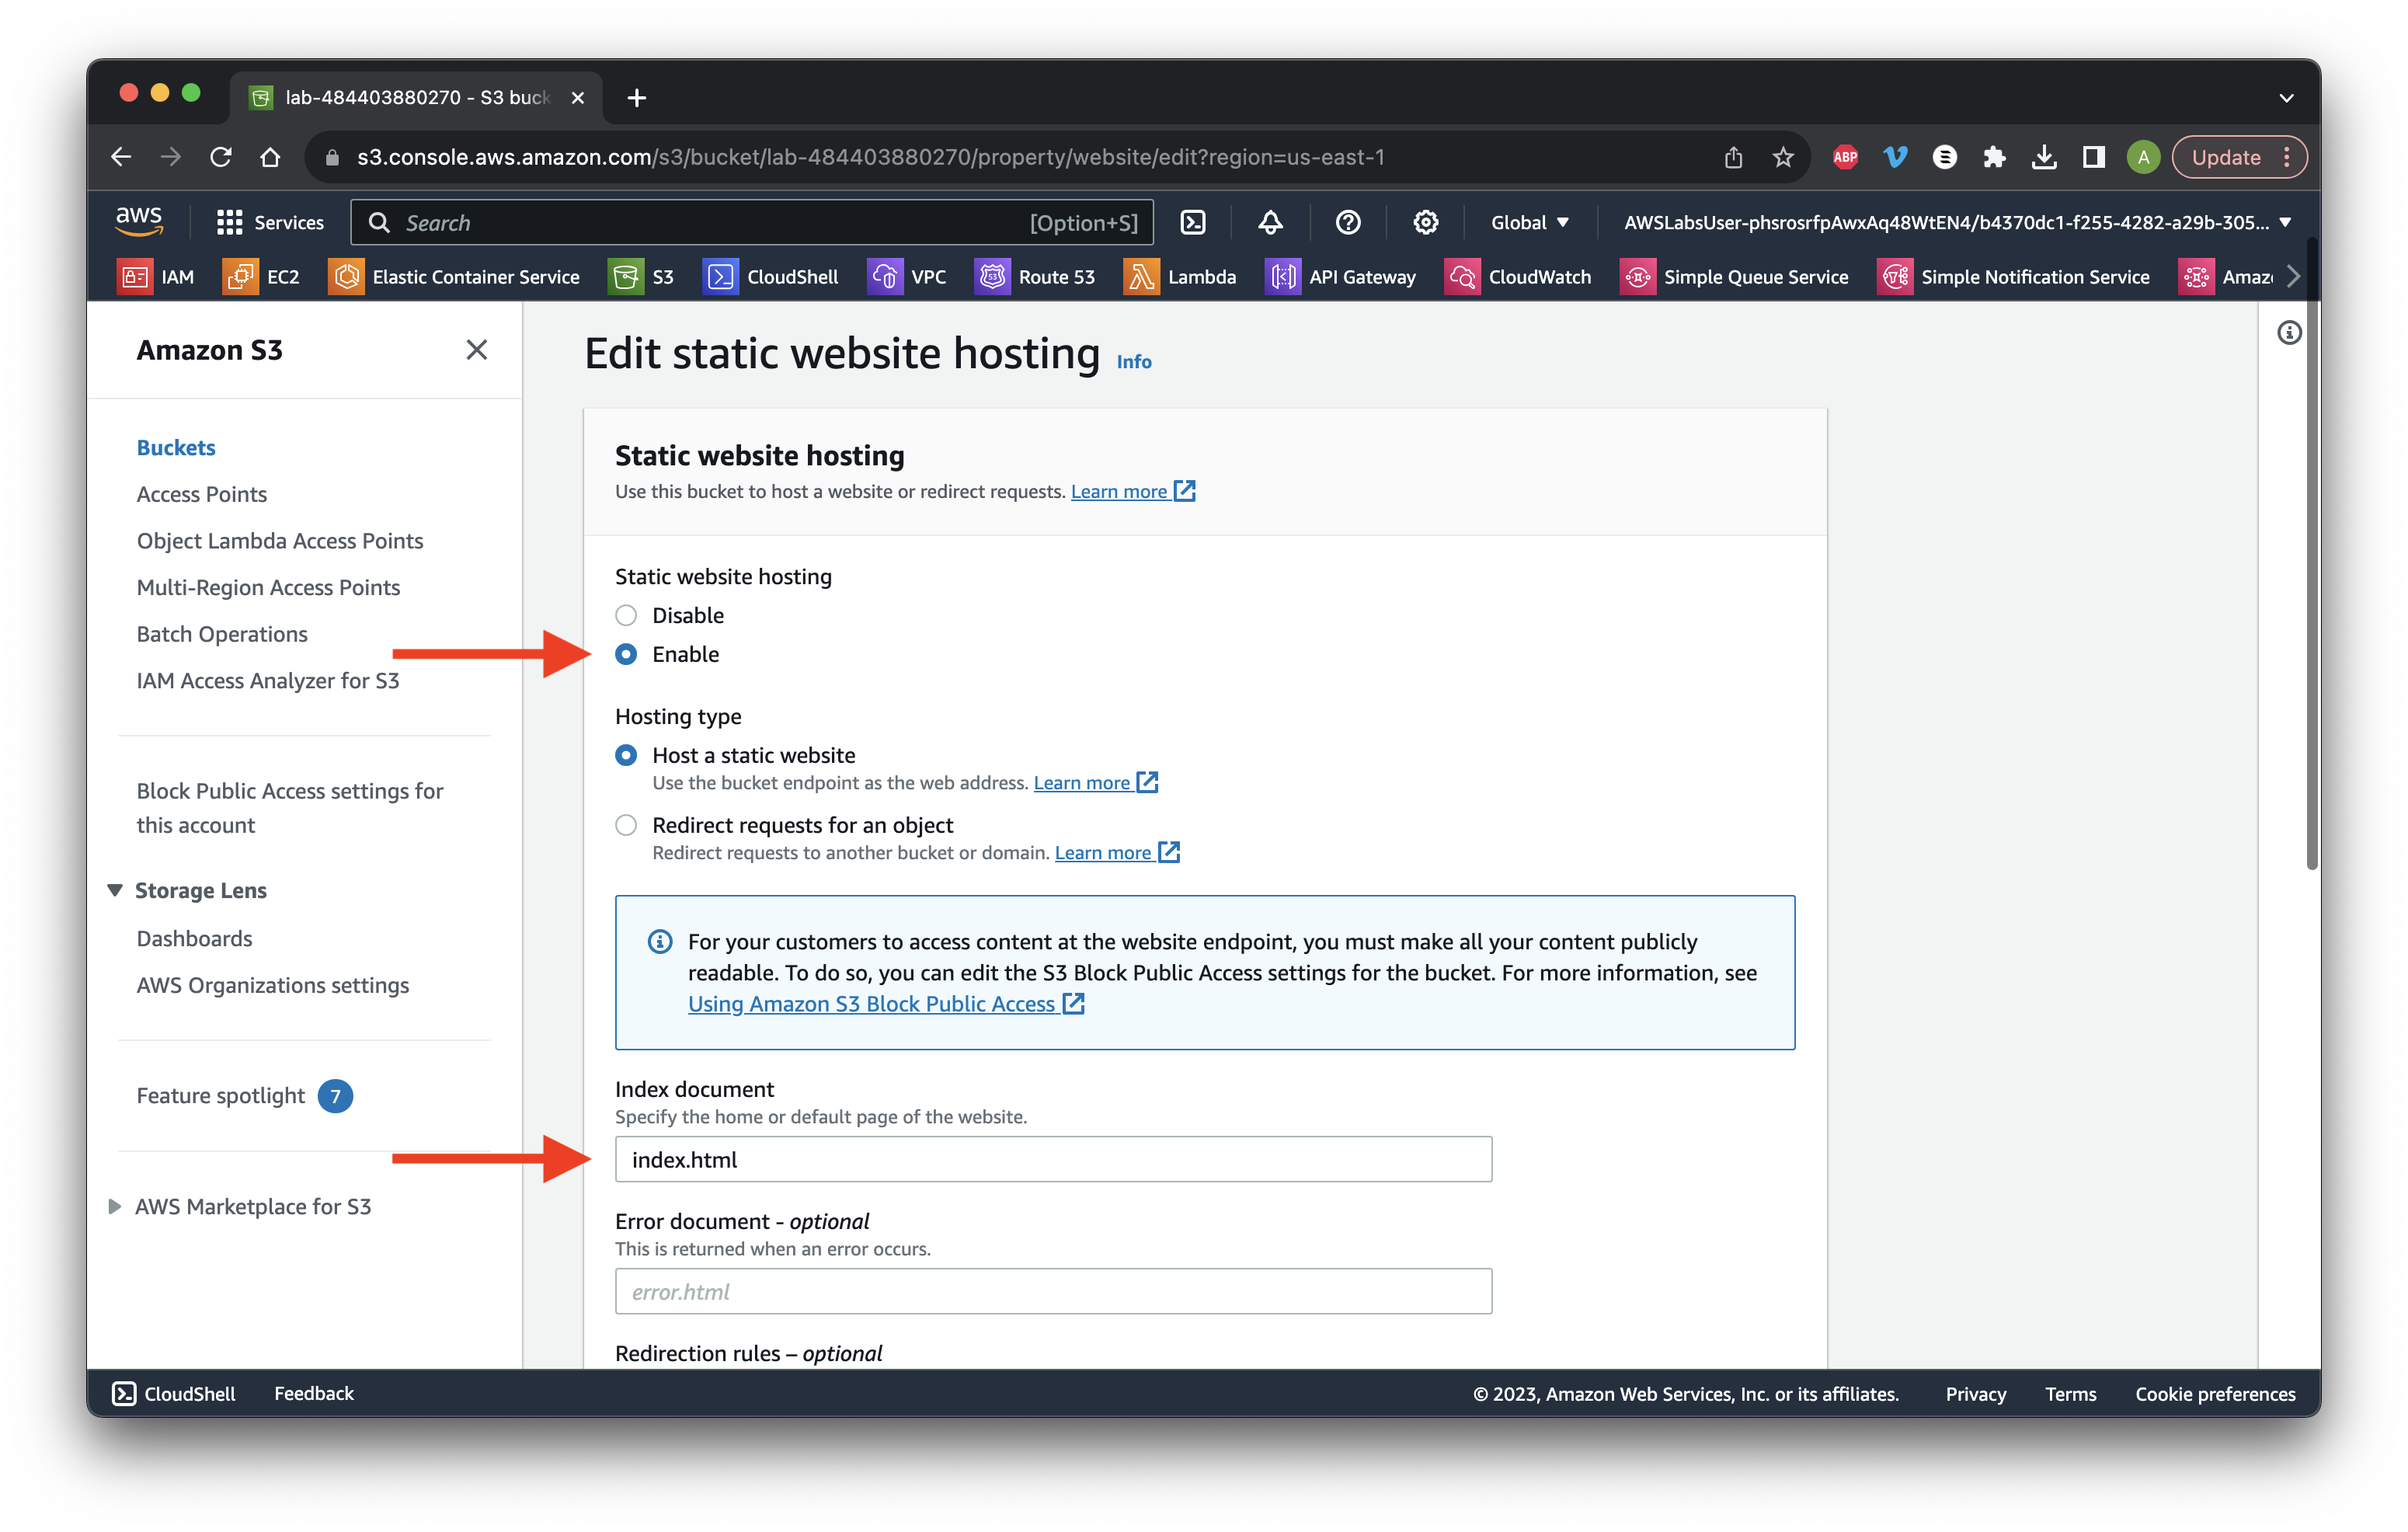Open the IAM favorite shortcut
The image size is (2408, 1532).
[x=156, y=277]
